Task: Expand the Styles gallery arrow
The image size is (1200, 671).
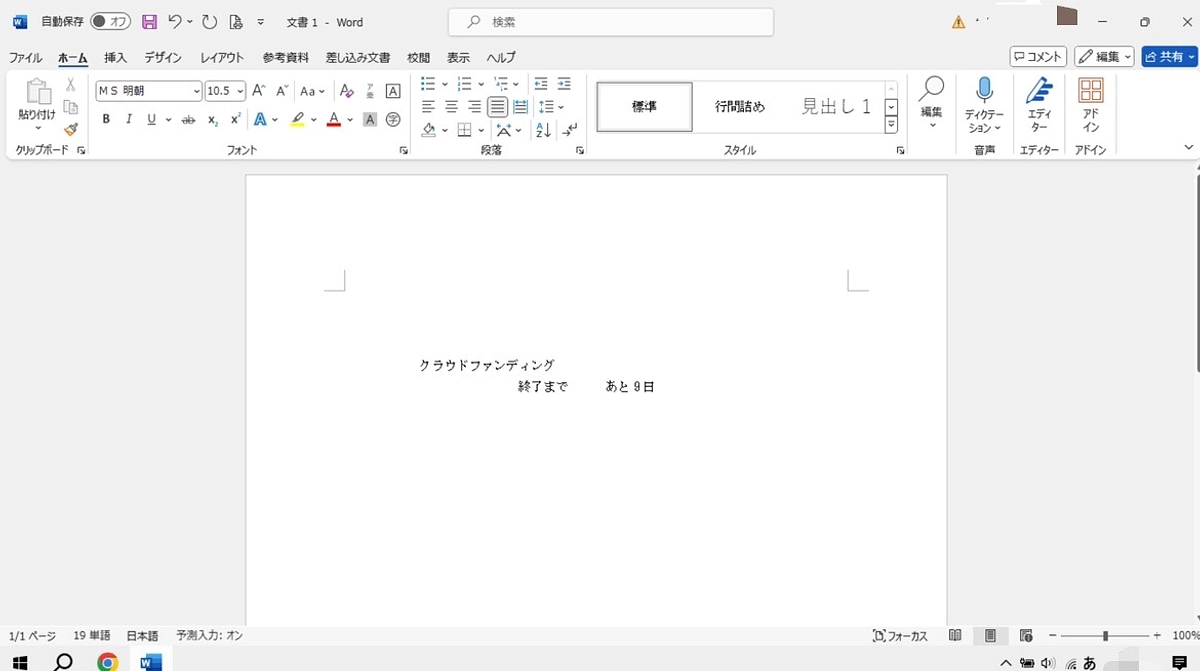Action: (890, 124)
